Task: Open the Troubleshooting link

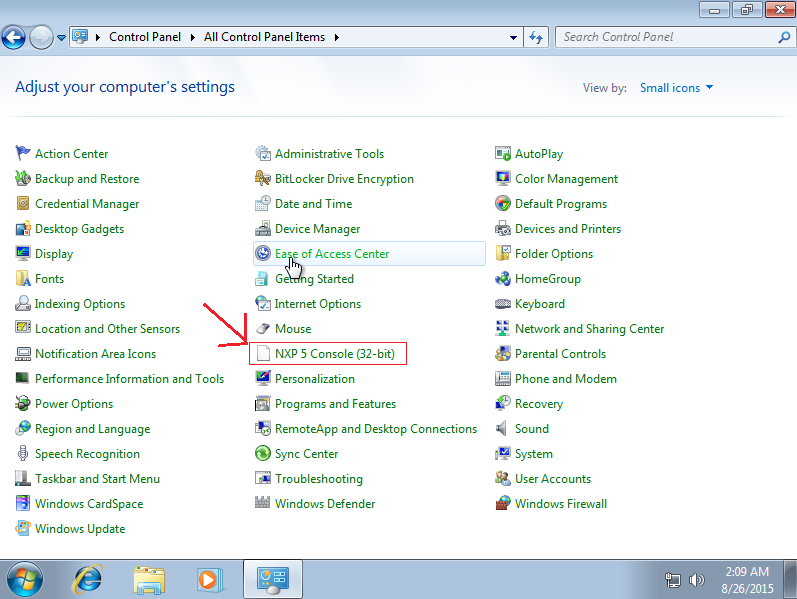Action: pos(319,478)
